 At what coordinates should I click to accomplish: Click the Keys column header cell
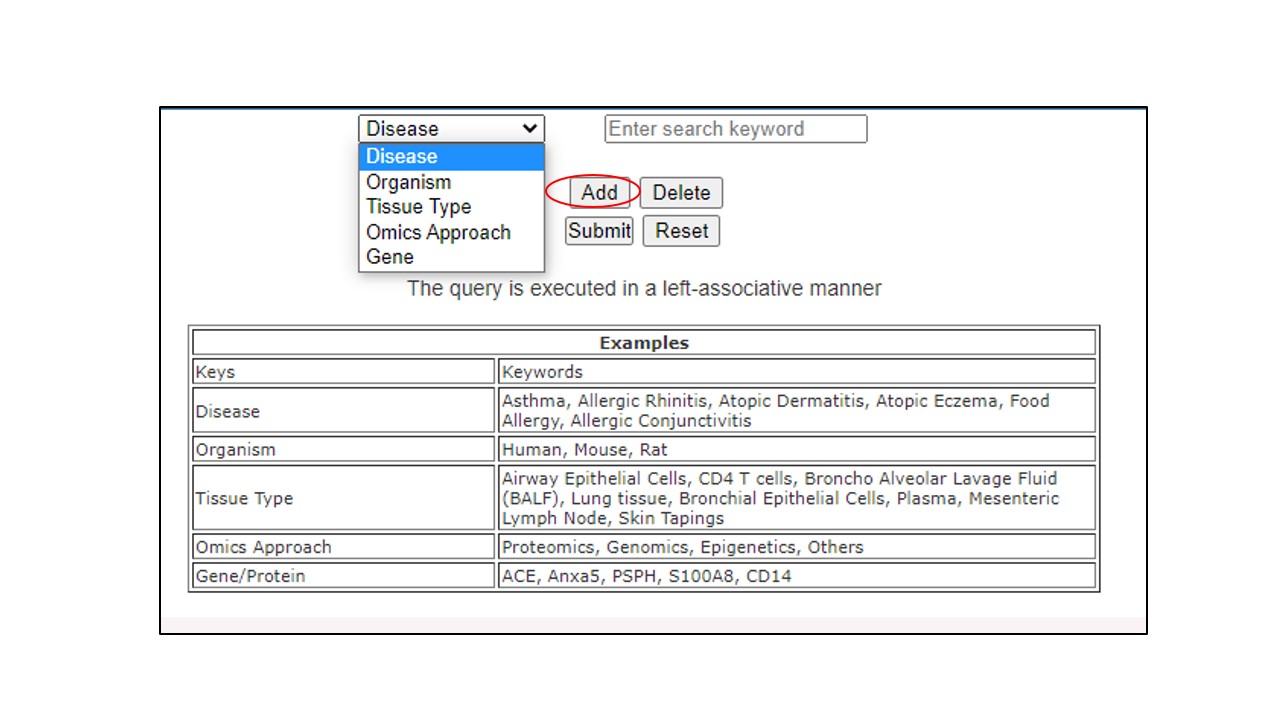click(x=343, y=372)
